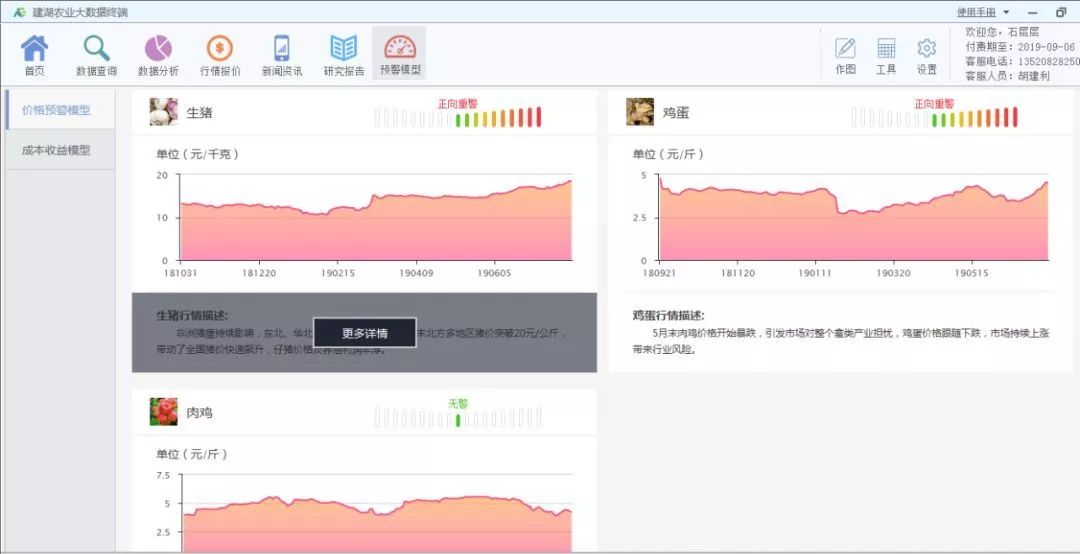Switch to 价格预警模型 tab
Image resolution: width=1080 pixels, height=554 pixels.
60,110
